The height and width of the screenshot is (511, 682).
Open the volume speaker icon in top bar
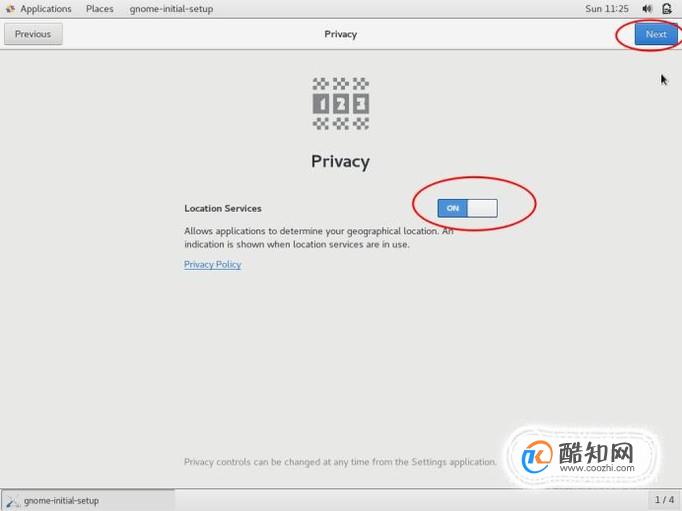click(647, 9)
